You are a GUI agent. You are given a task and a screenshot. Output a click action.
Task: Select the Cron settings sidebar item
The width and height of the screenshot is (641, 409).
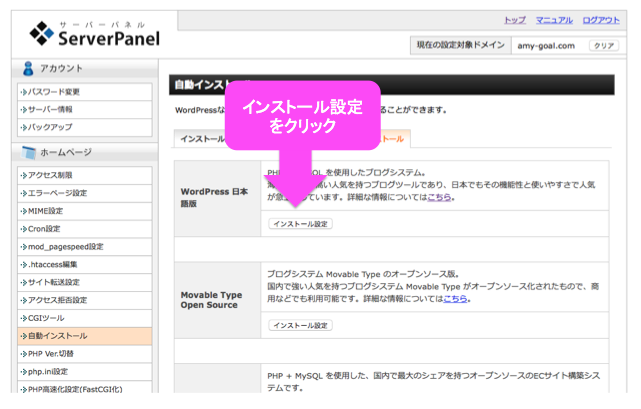pyautogui.click(x=85, y=229)
